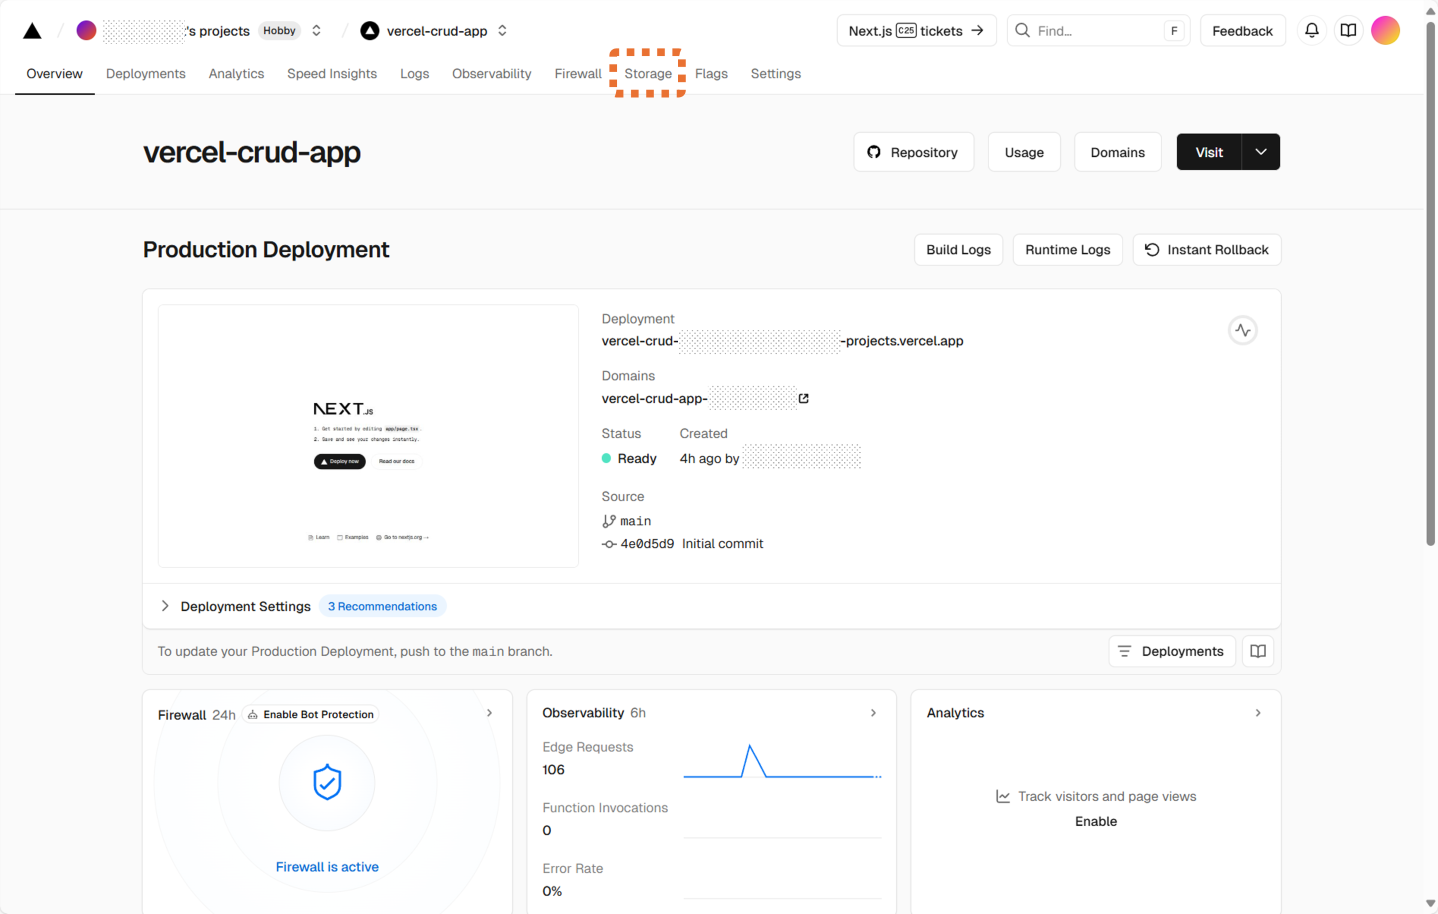Open the documentation book icon in header

tap(1348, 31)
